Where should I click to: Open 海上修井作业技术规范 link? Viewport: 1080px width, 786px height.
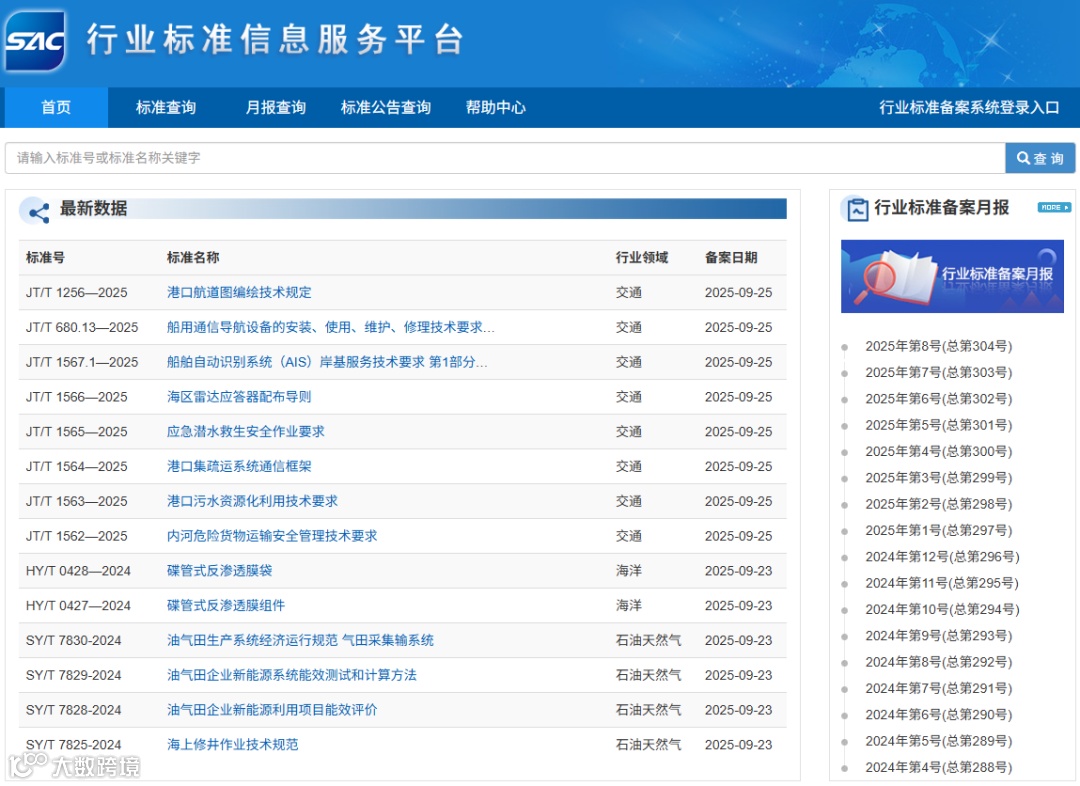(233, 745)
